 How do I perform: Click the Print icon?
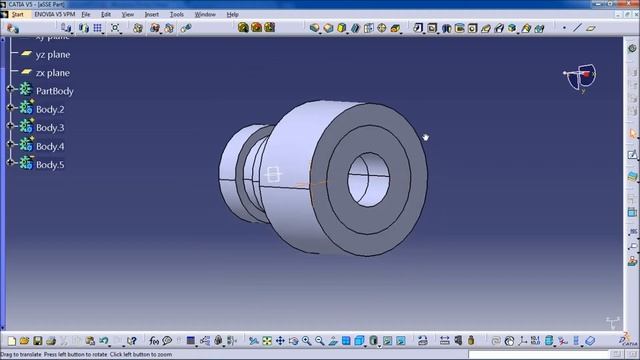[x=51, y=341]
